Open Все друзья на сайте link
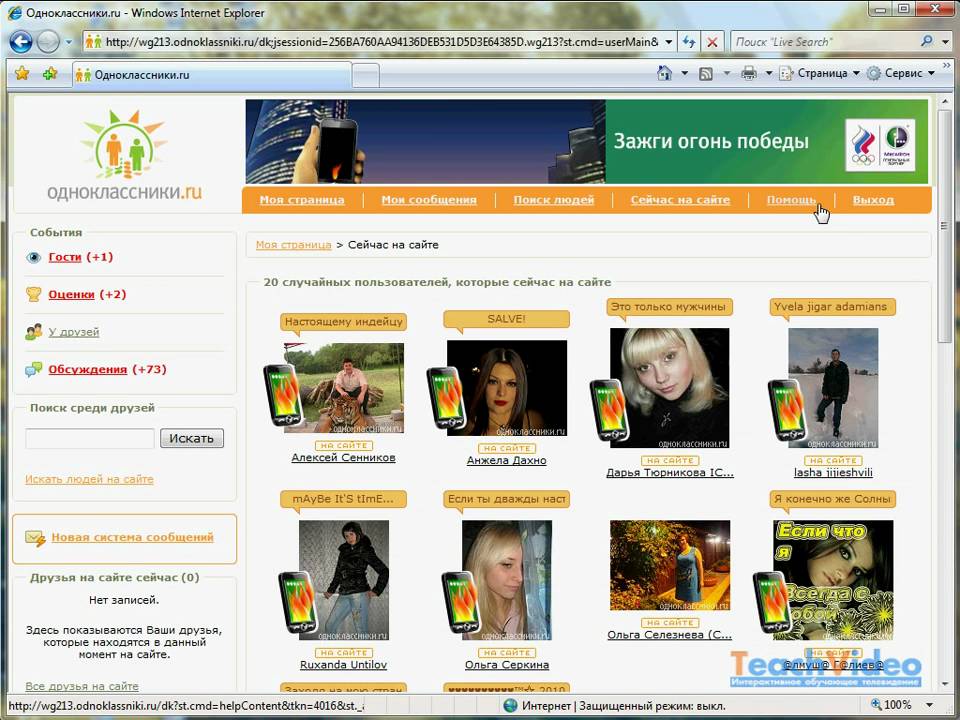Screen dimensions: 960x720 [82, 686]
